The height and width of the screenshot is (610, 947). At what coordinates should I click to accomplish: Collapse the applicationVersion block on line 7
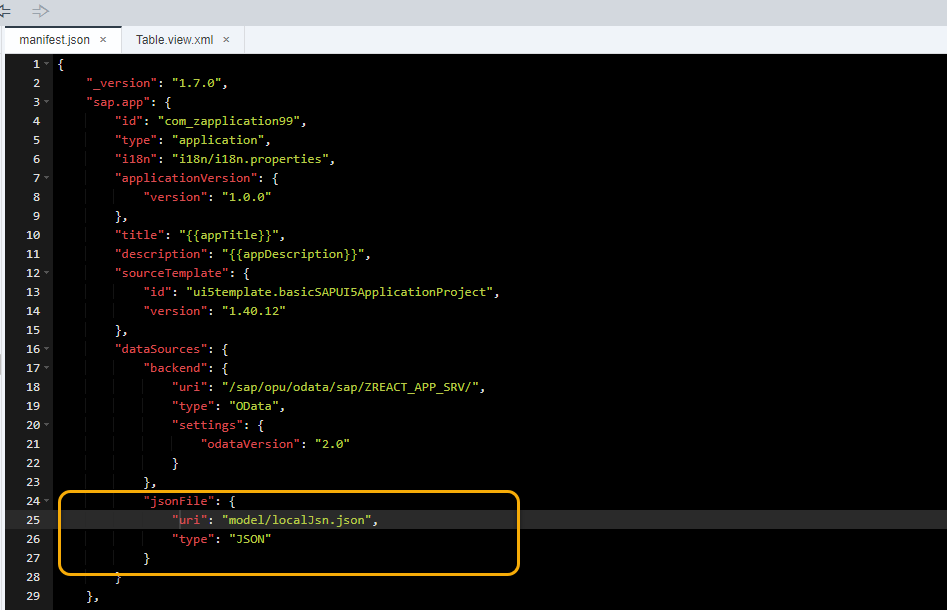(x=47, y=178)
